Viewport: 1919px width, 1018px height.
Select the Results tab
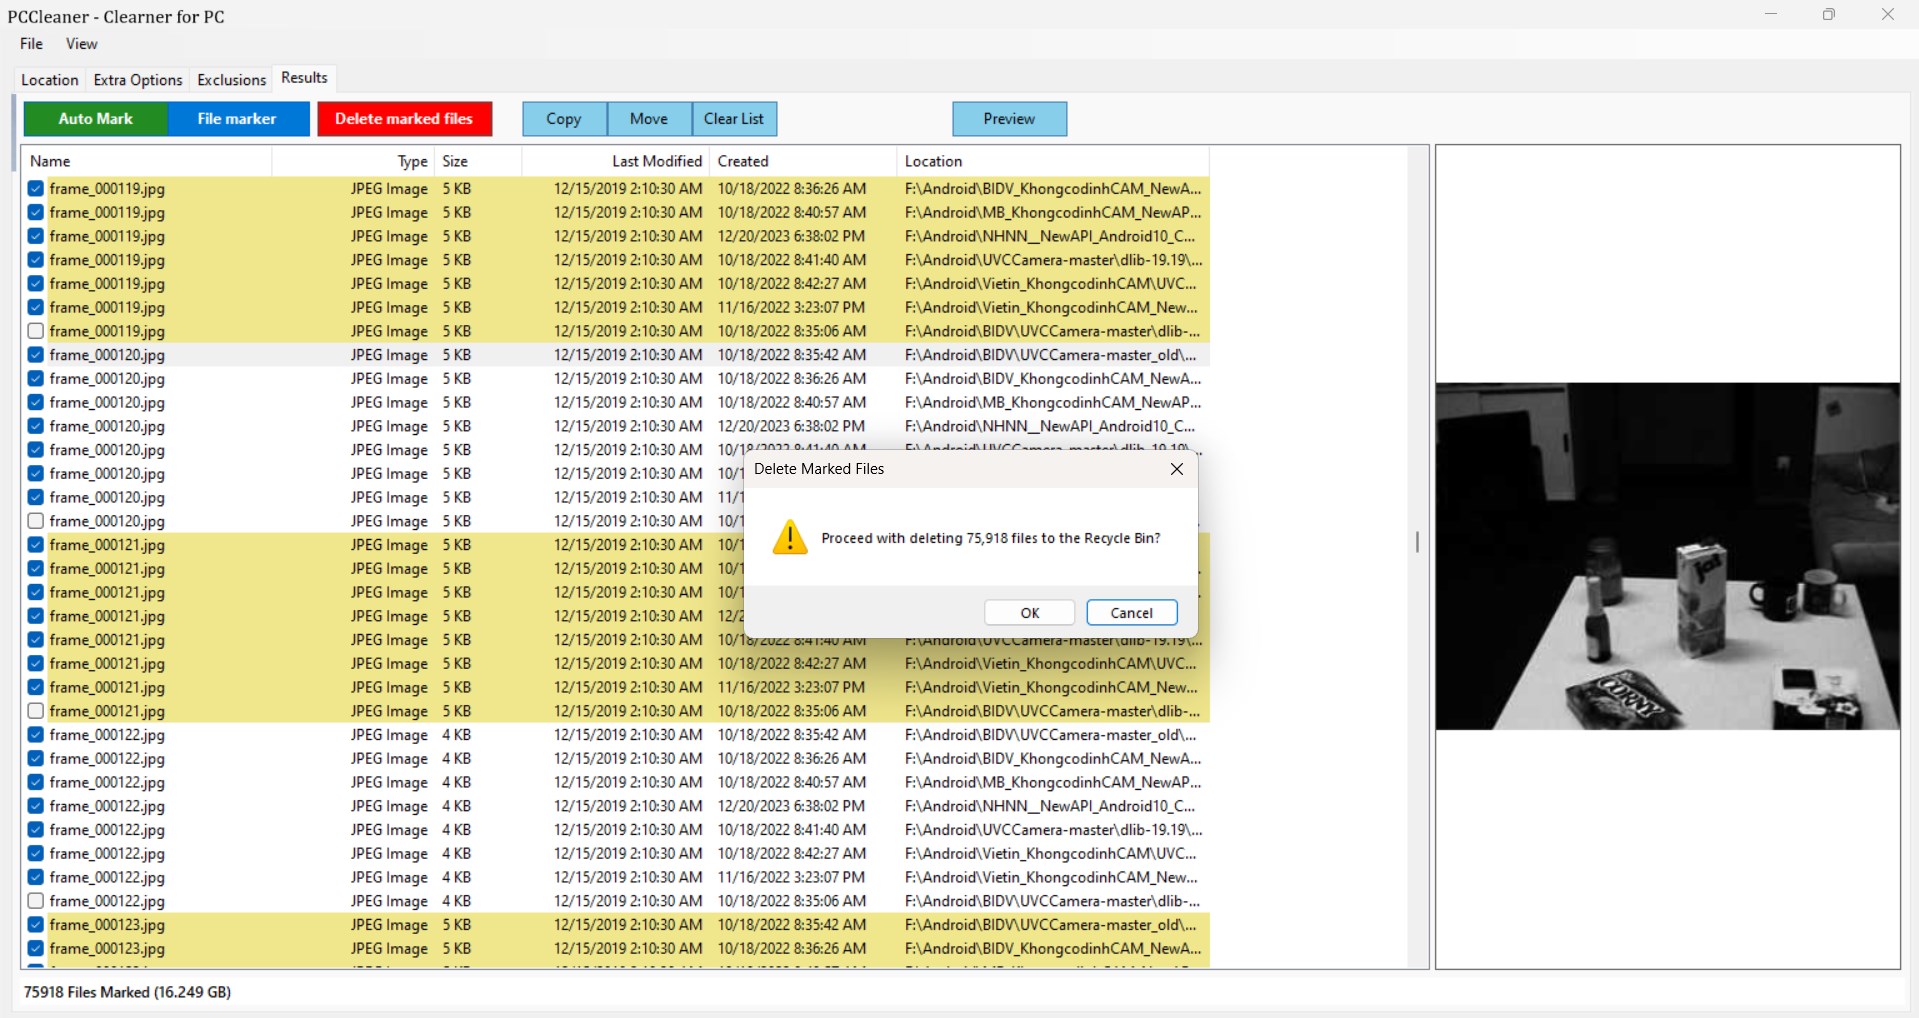[x=304, y=78]
